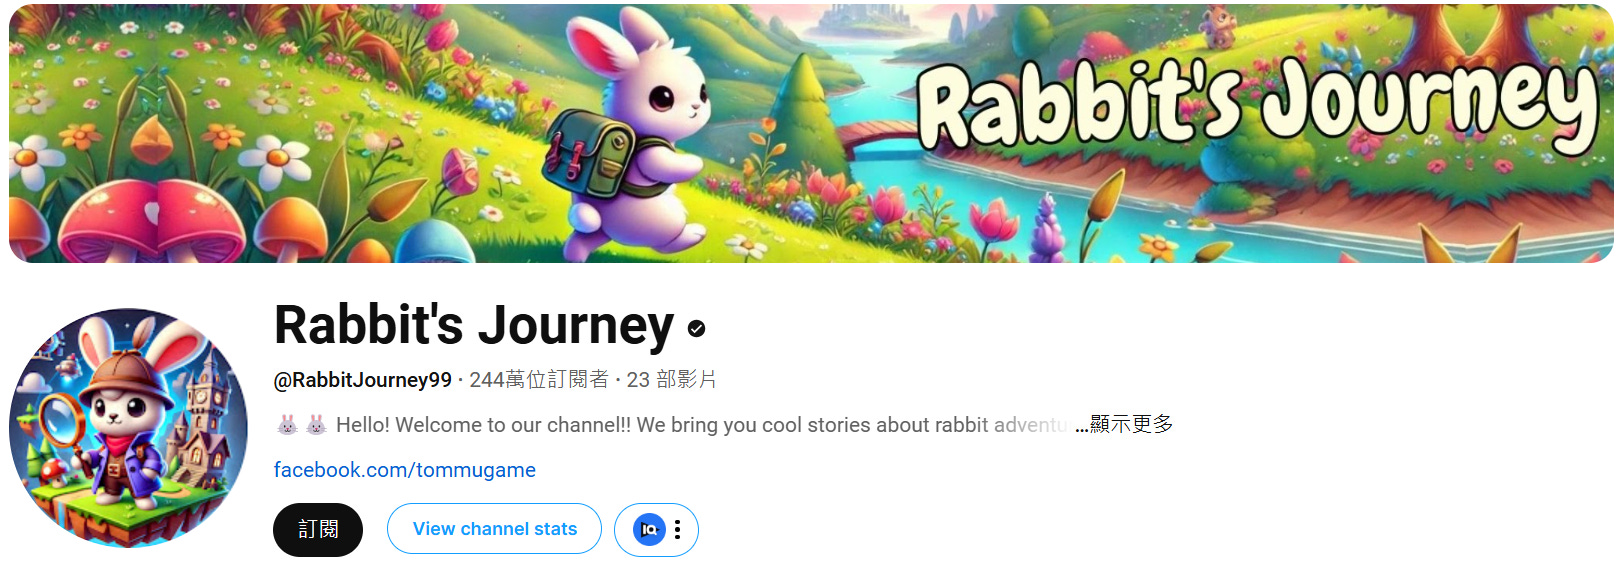
Task: Click the Rabbit's Journey banner image
Action: tap(811, 133)
